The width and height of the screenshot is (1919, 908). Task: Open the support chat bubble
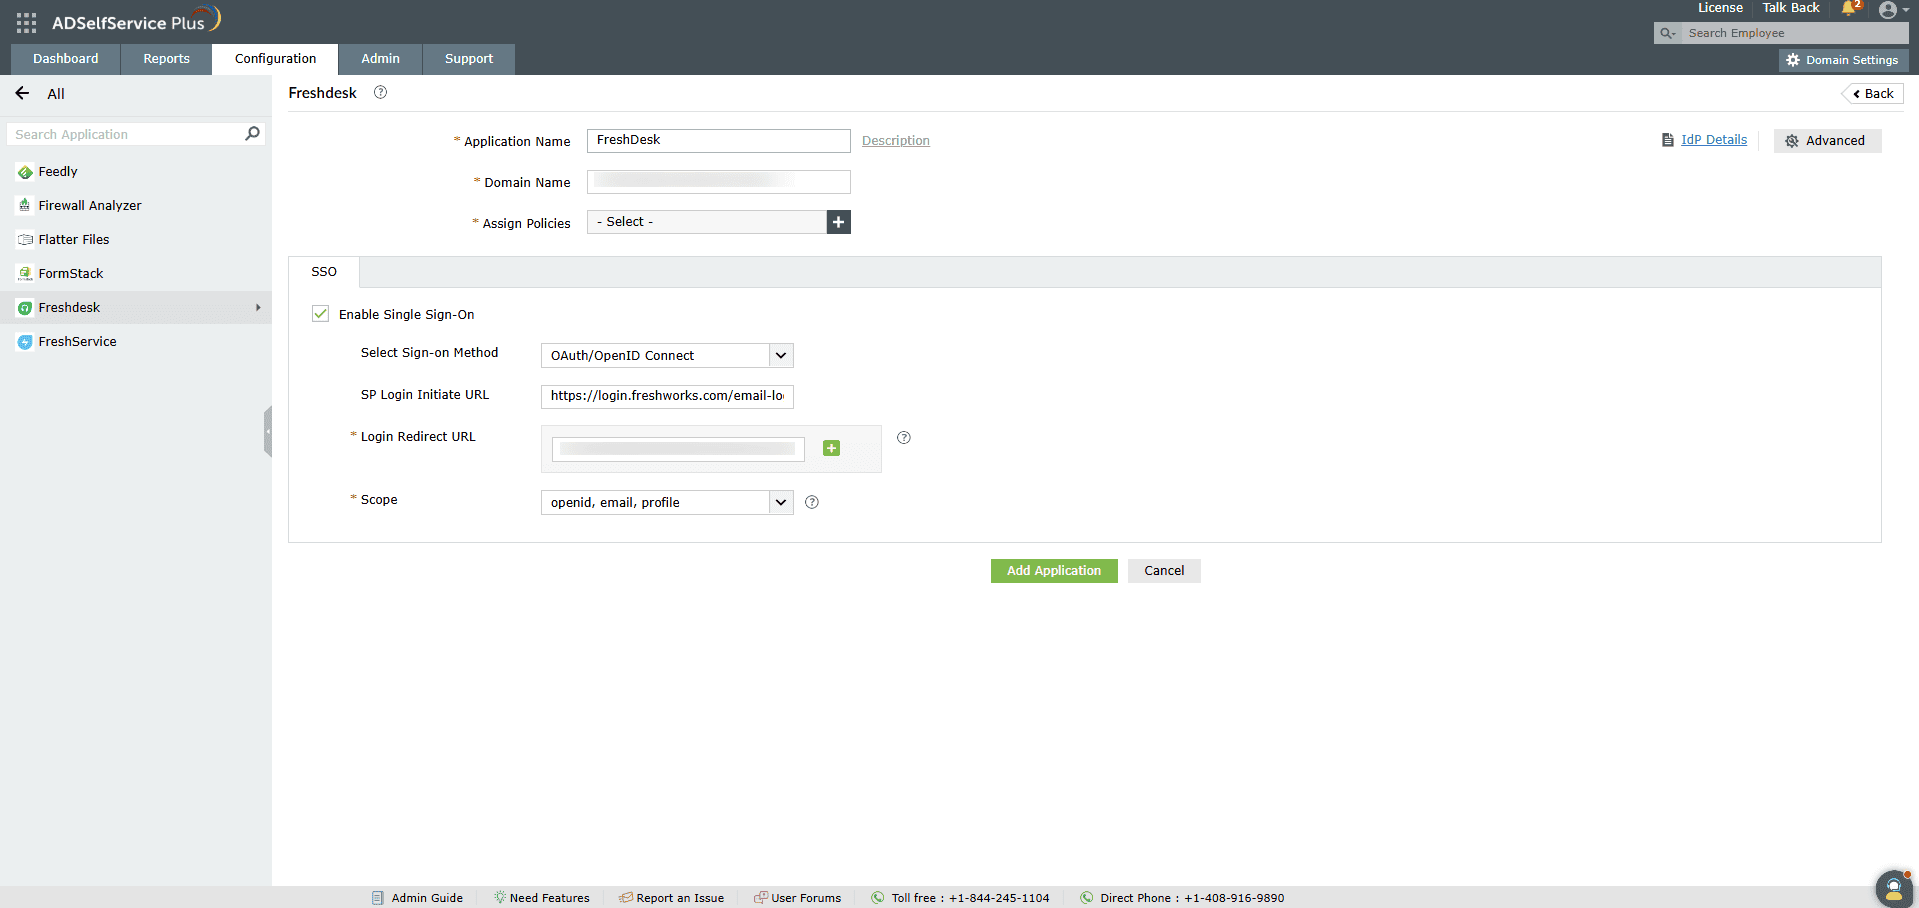pos(1893,888)
